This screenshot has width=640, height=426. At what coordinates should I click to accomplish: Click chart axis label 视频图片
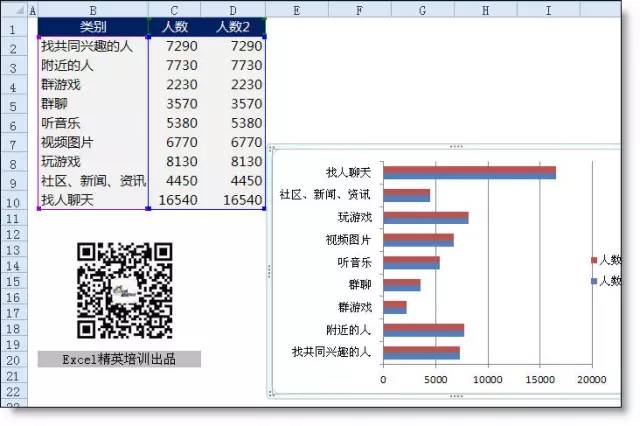[x=348, y=240]
